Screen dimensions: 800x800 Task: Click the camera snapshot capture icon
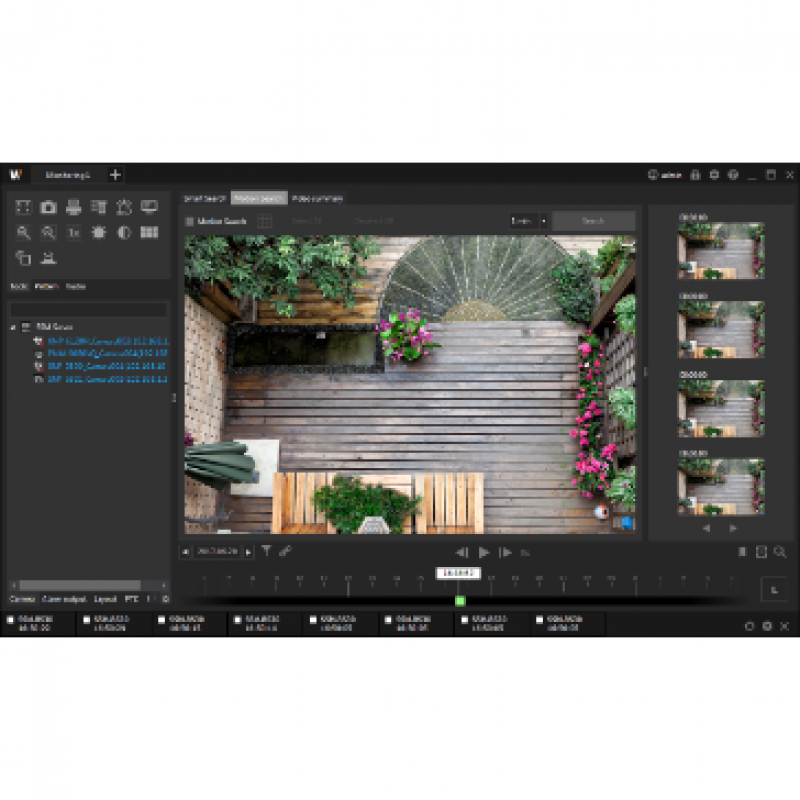(48, 207)
